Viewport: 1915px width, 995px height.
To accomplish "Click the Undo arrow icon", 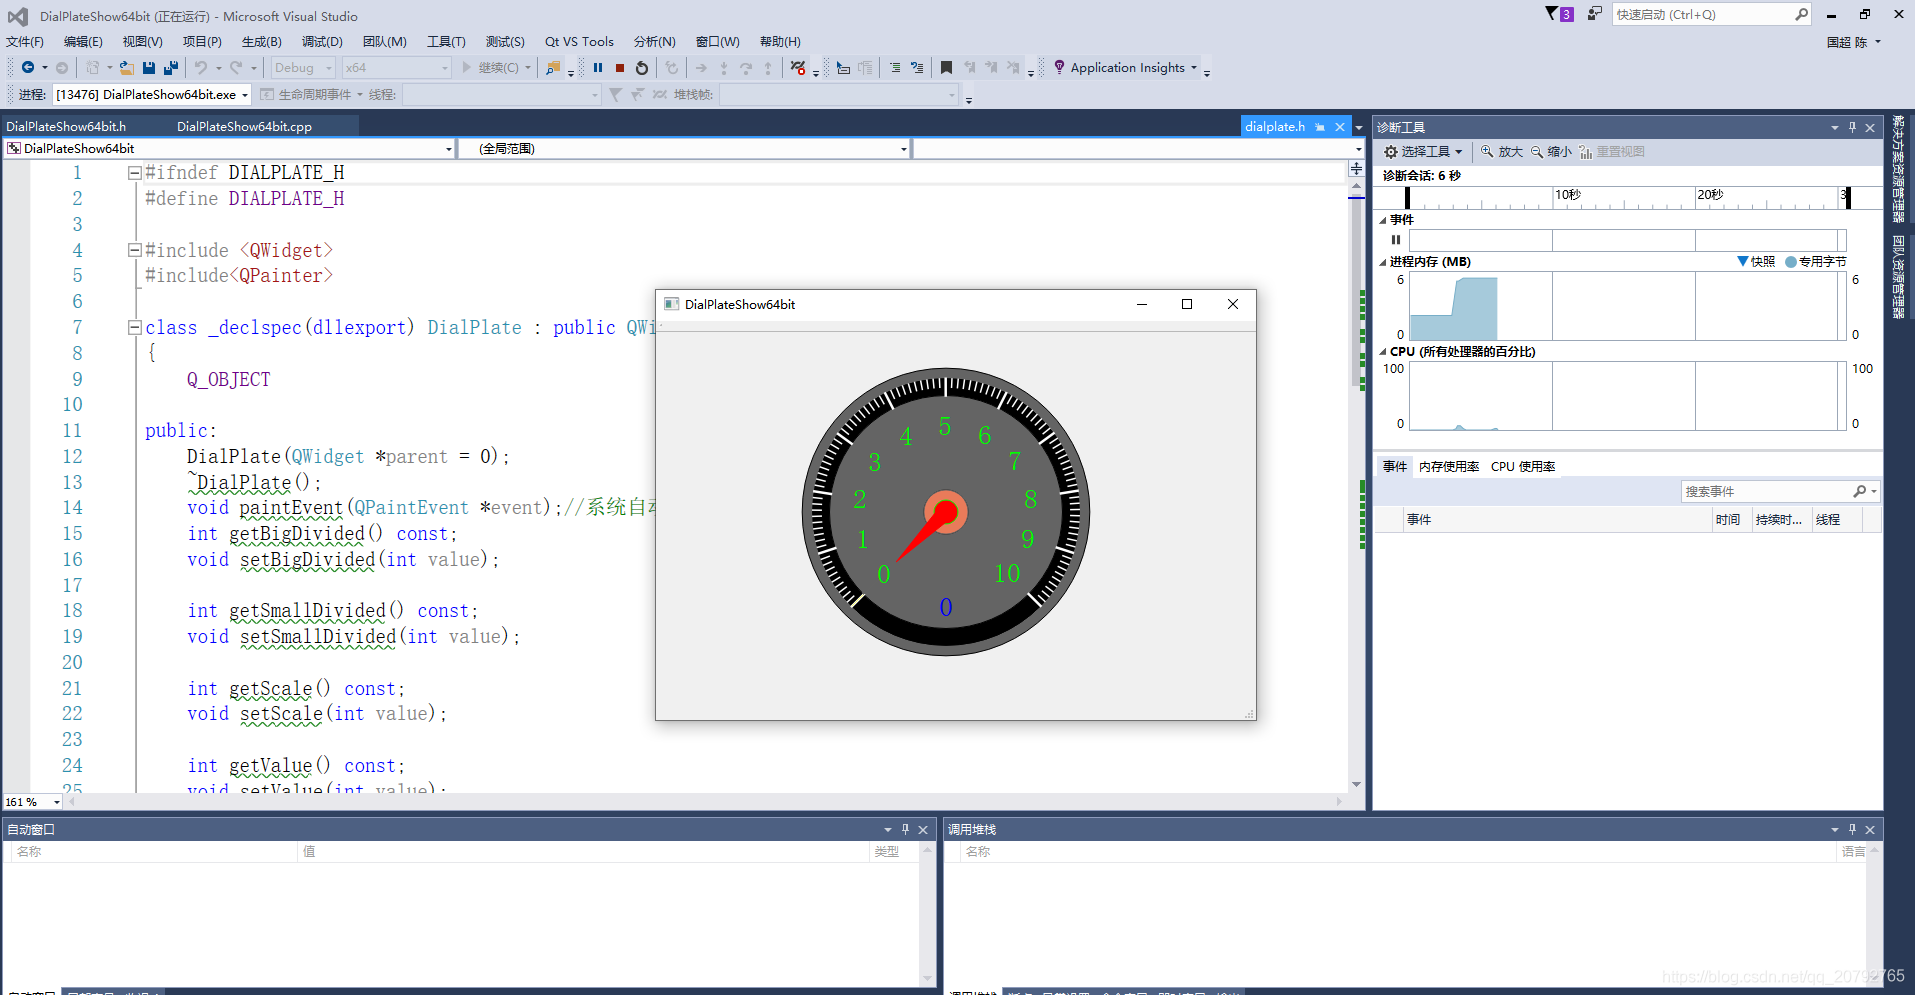I will (x=201, y=68).
